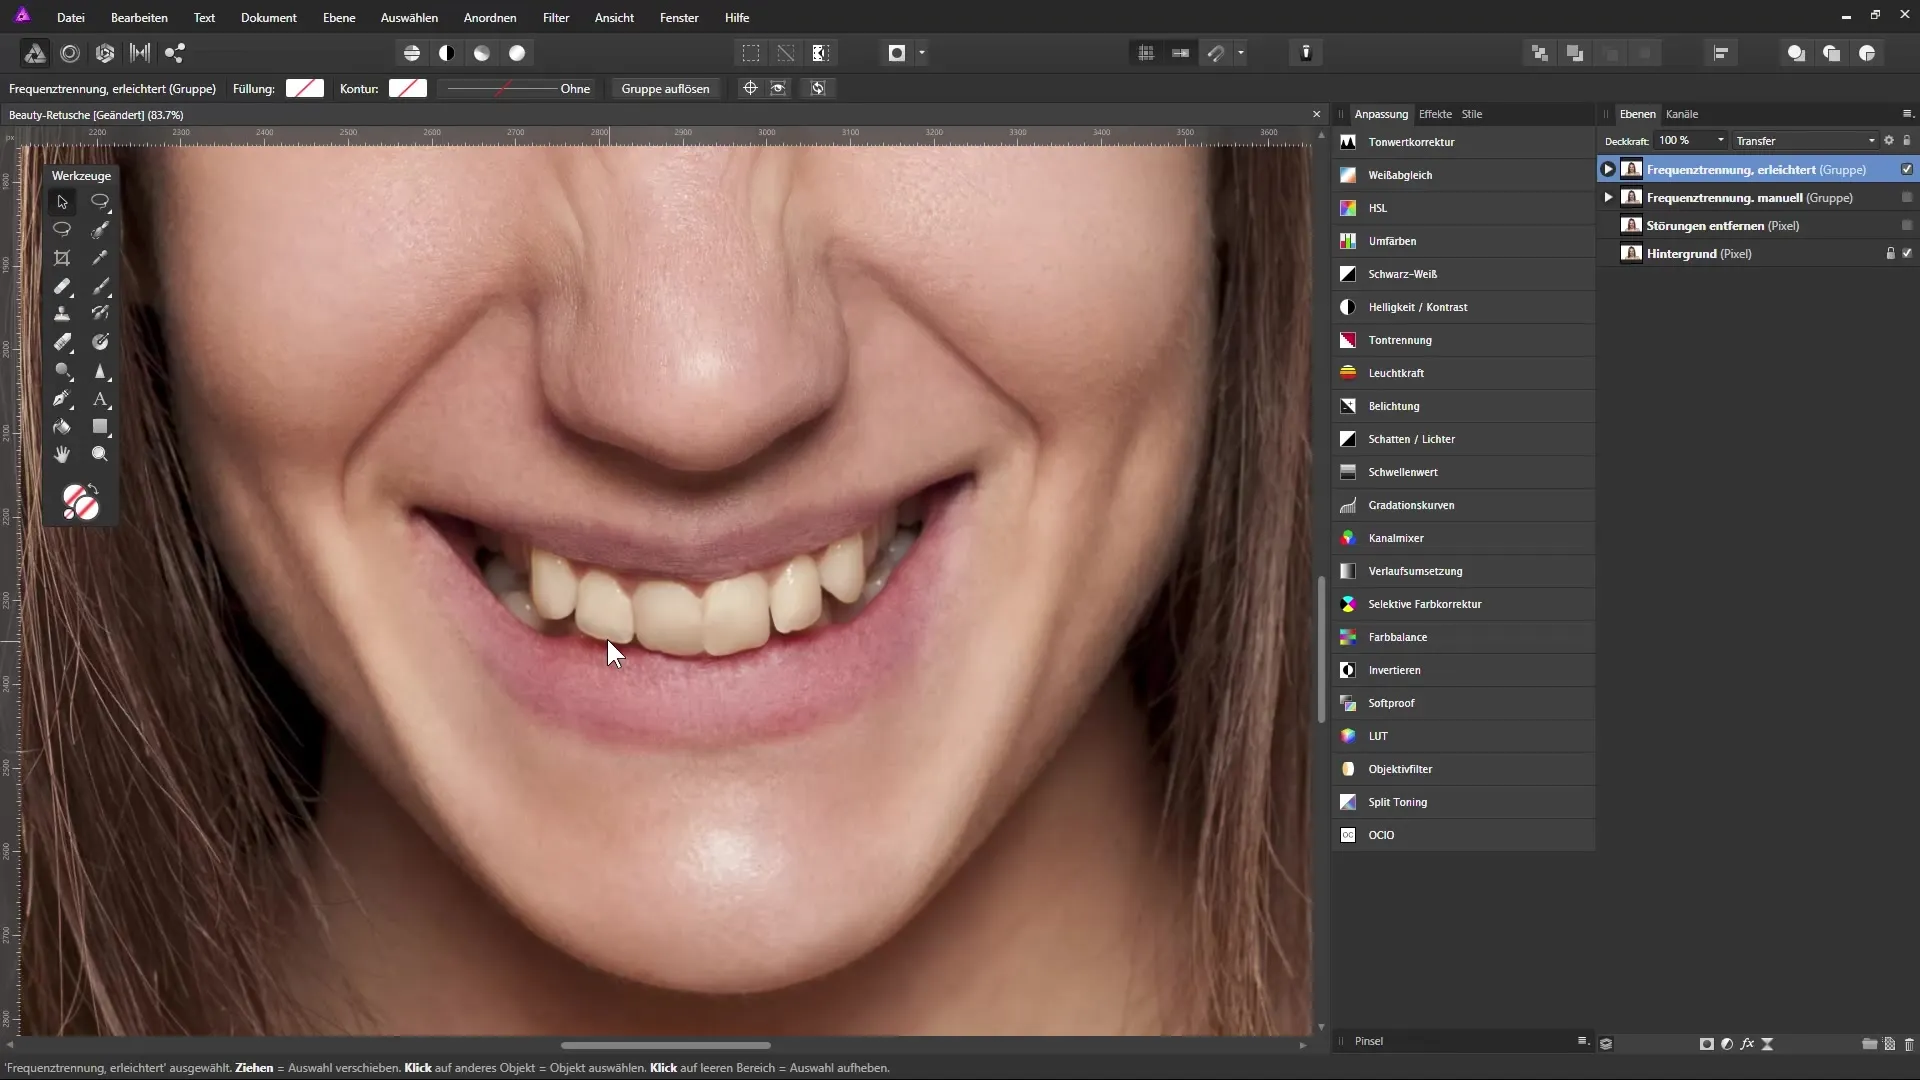Toggle visibility of Frequenztrennung, manuell group
Screen dimensions: 1920x1080
[x=1907, y=197]
